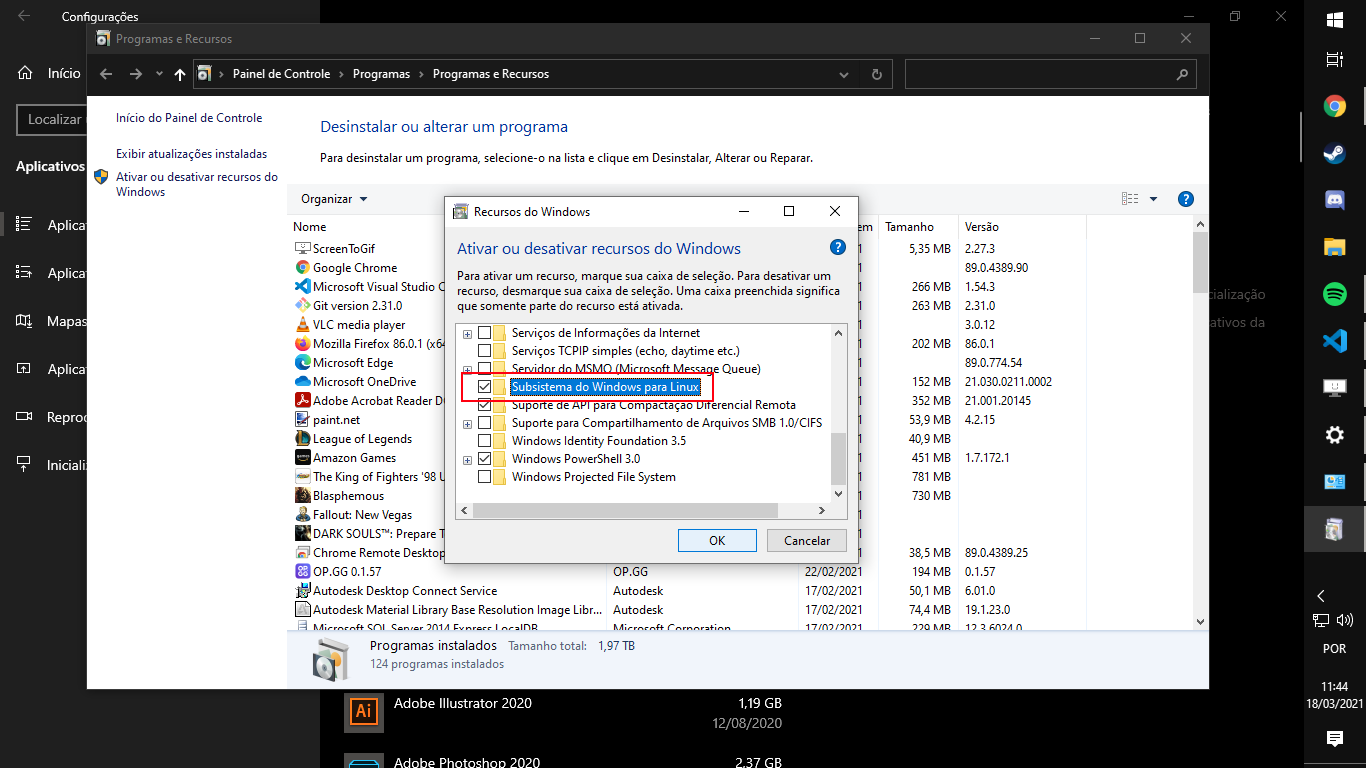Select Autodesk Desktop Connect Service entry
The height and width of the screenshot is (768, 1366).
point(404,590)
